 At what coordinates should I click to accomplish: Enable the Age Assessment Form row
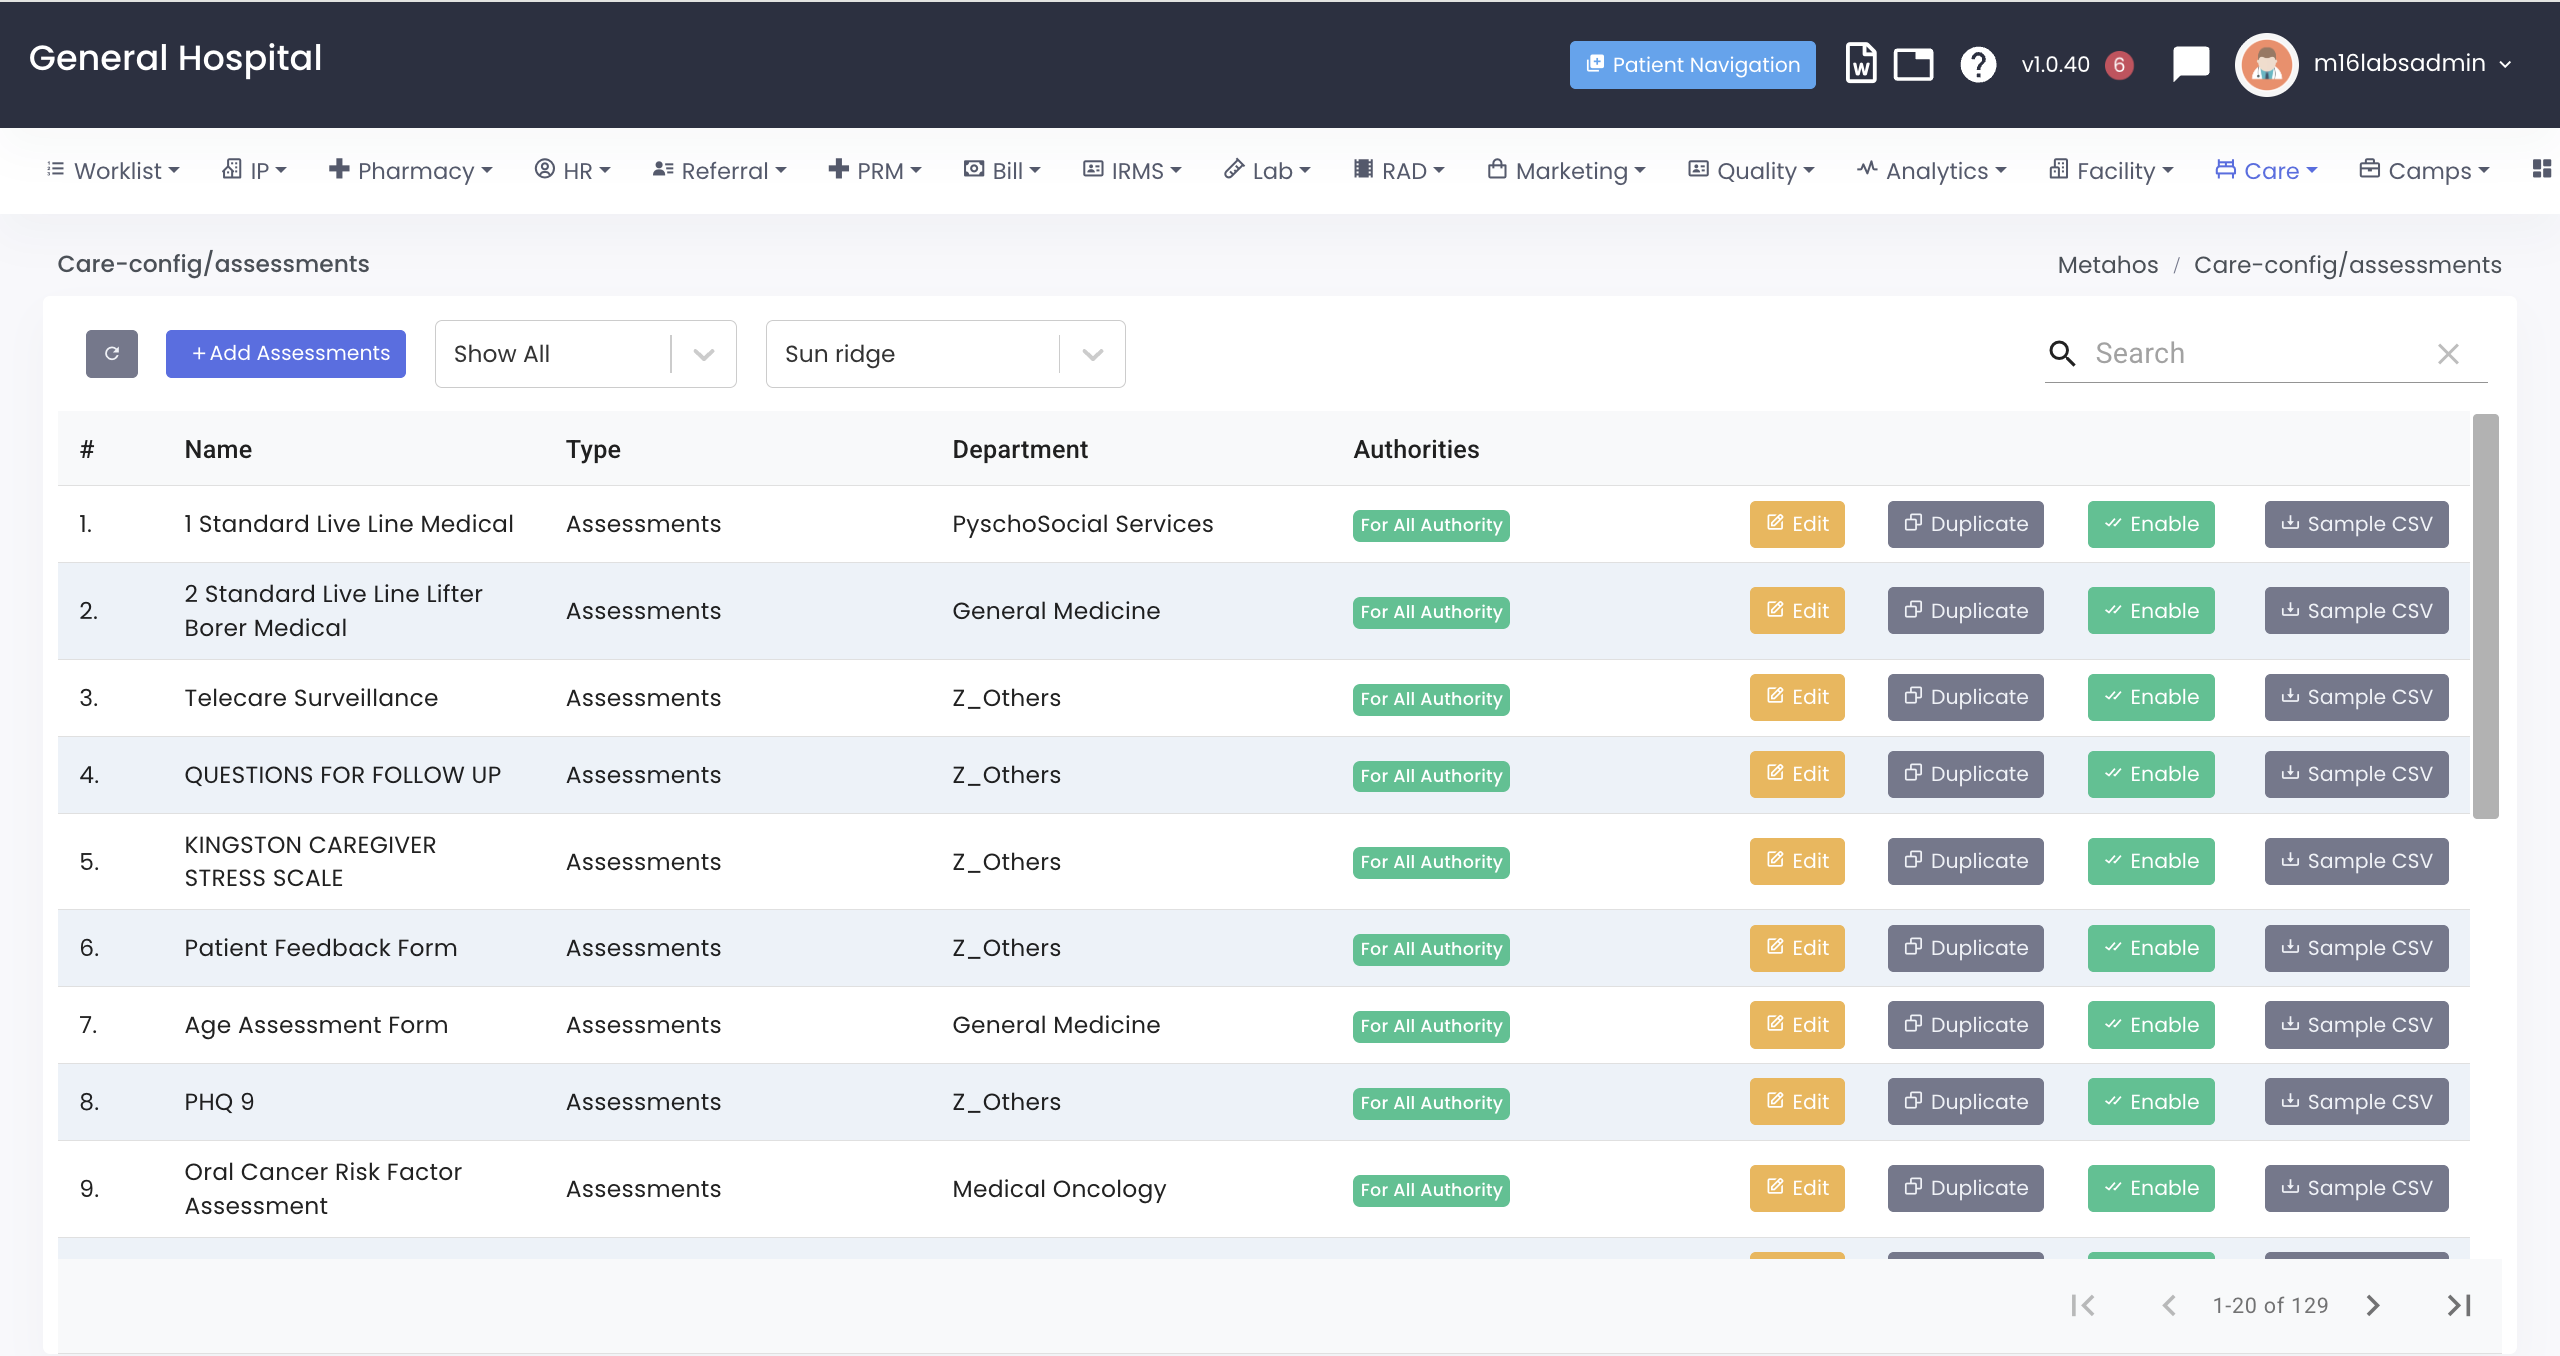pos(2150,1025)
